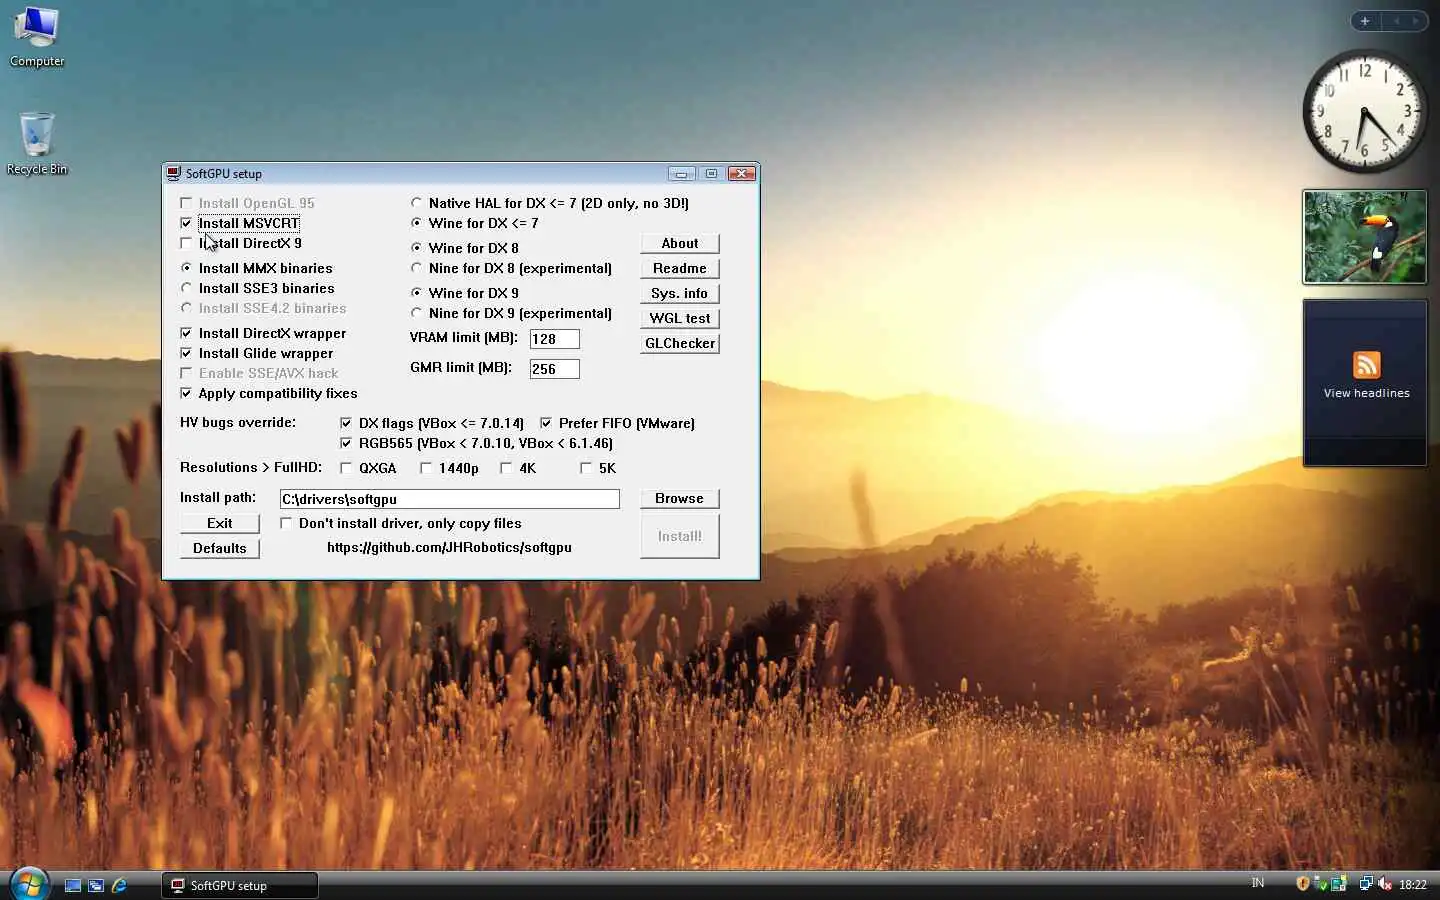The width and height of the screenshot is (1440, 900).
Task: Click the github.com/JHRobotics/softgpu URL text
Action: tap(449, 547)
